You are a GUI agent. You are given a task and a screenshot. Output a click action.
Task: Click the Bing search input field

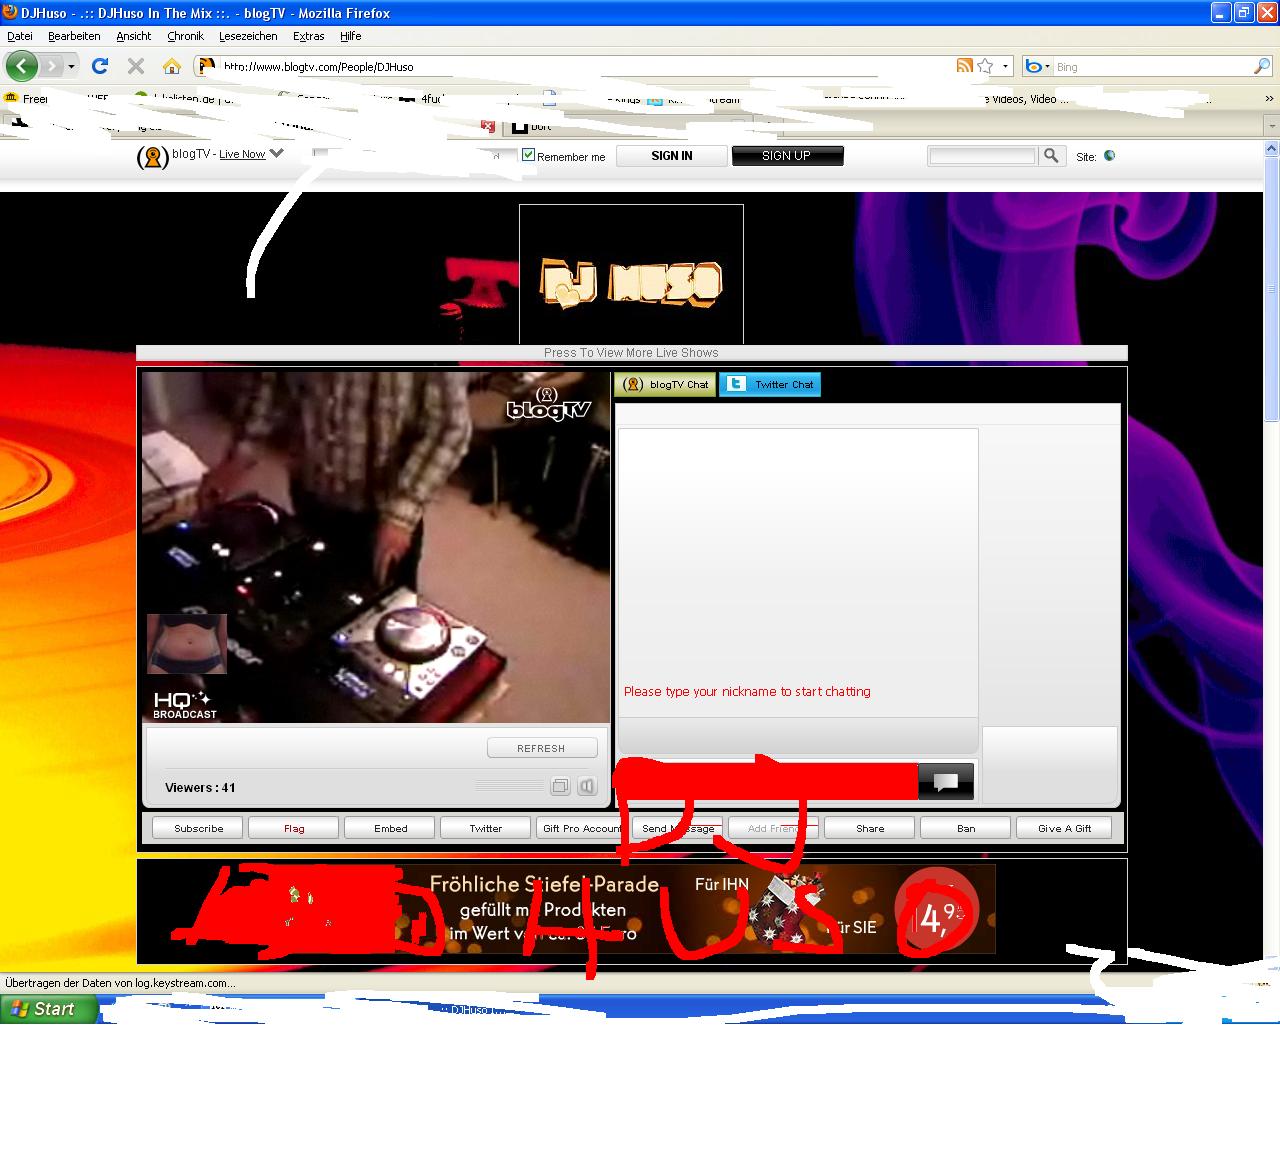(1152, 67)
